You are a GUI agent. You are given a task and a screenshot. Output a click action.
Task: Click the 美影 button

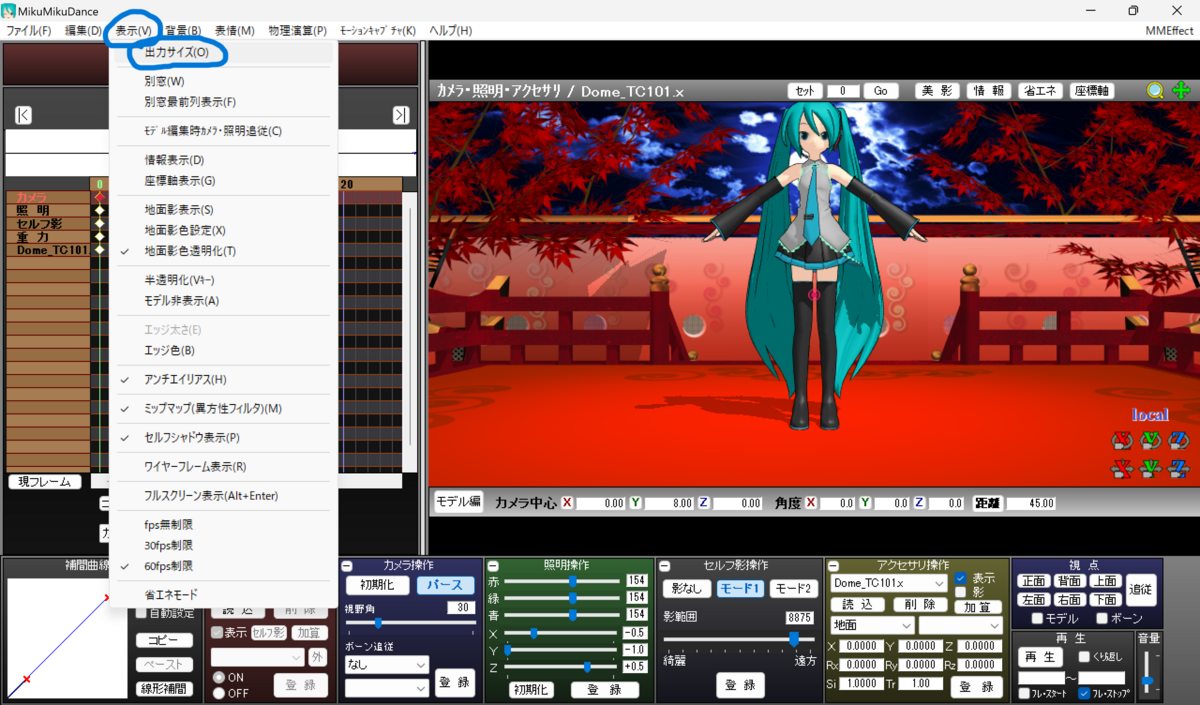937,91
